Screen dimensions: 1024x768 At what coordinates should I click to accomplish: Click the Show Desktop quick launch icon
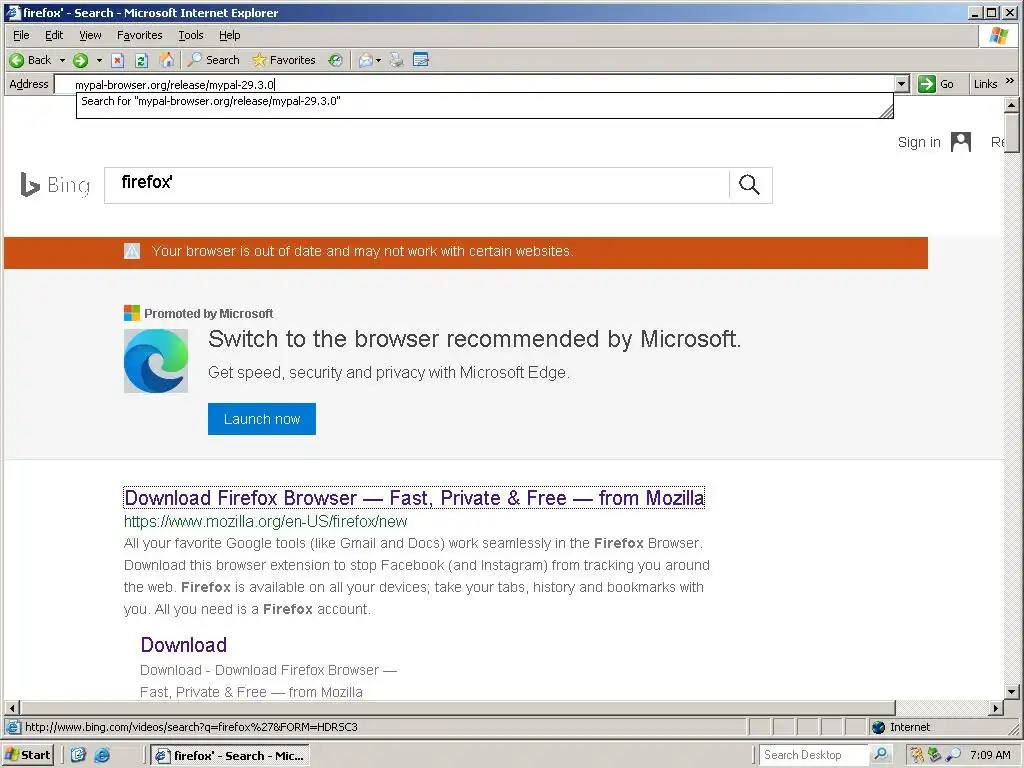(78, 755)
